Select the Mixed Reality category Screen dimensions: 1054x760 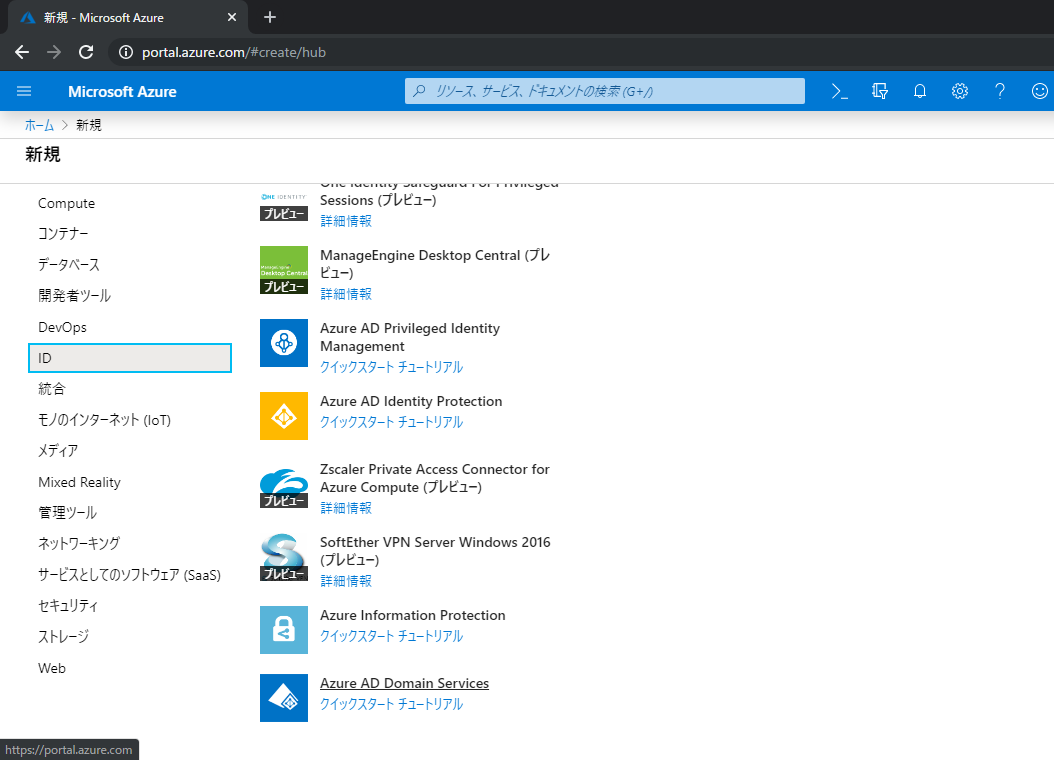click(79, 482)
